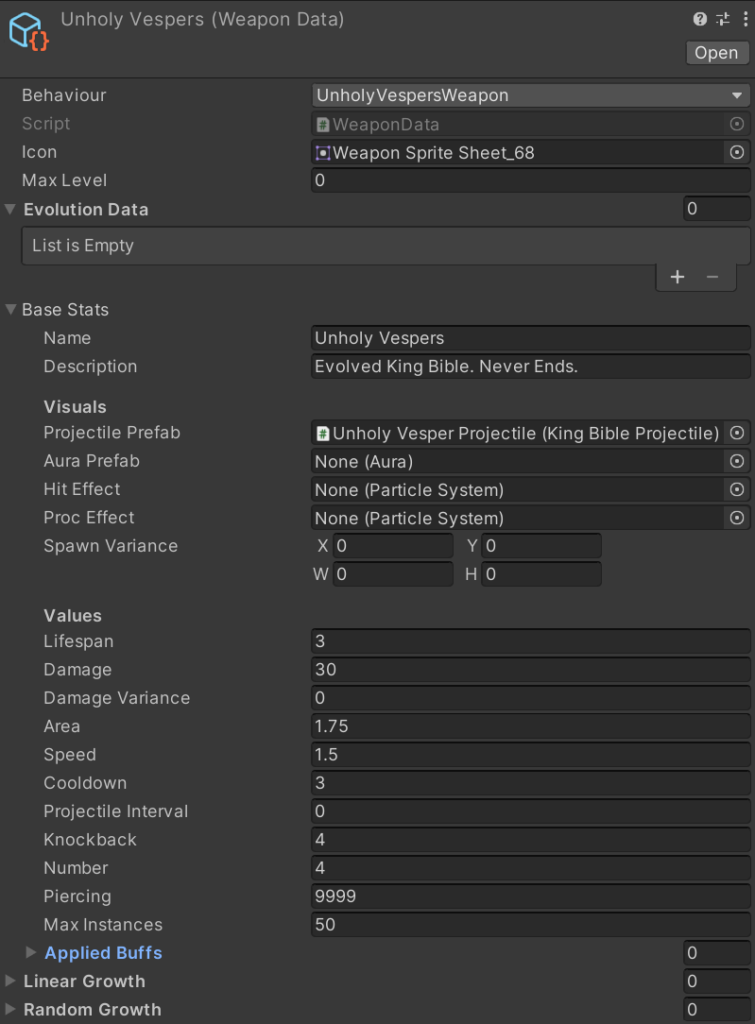755x1024 pixels.
Task: Collapse the Evolution Data list
Action: 10,210
